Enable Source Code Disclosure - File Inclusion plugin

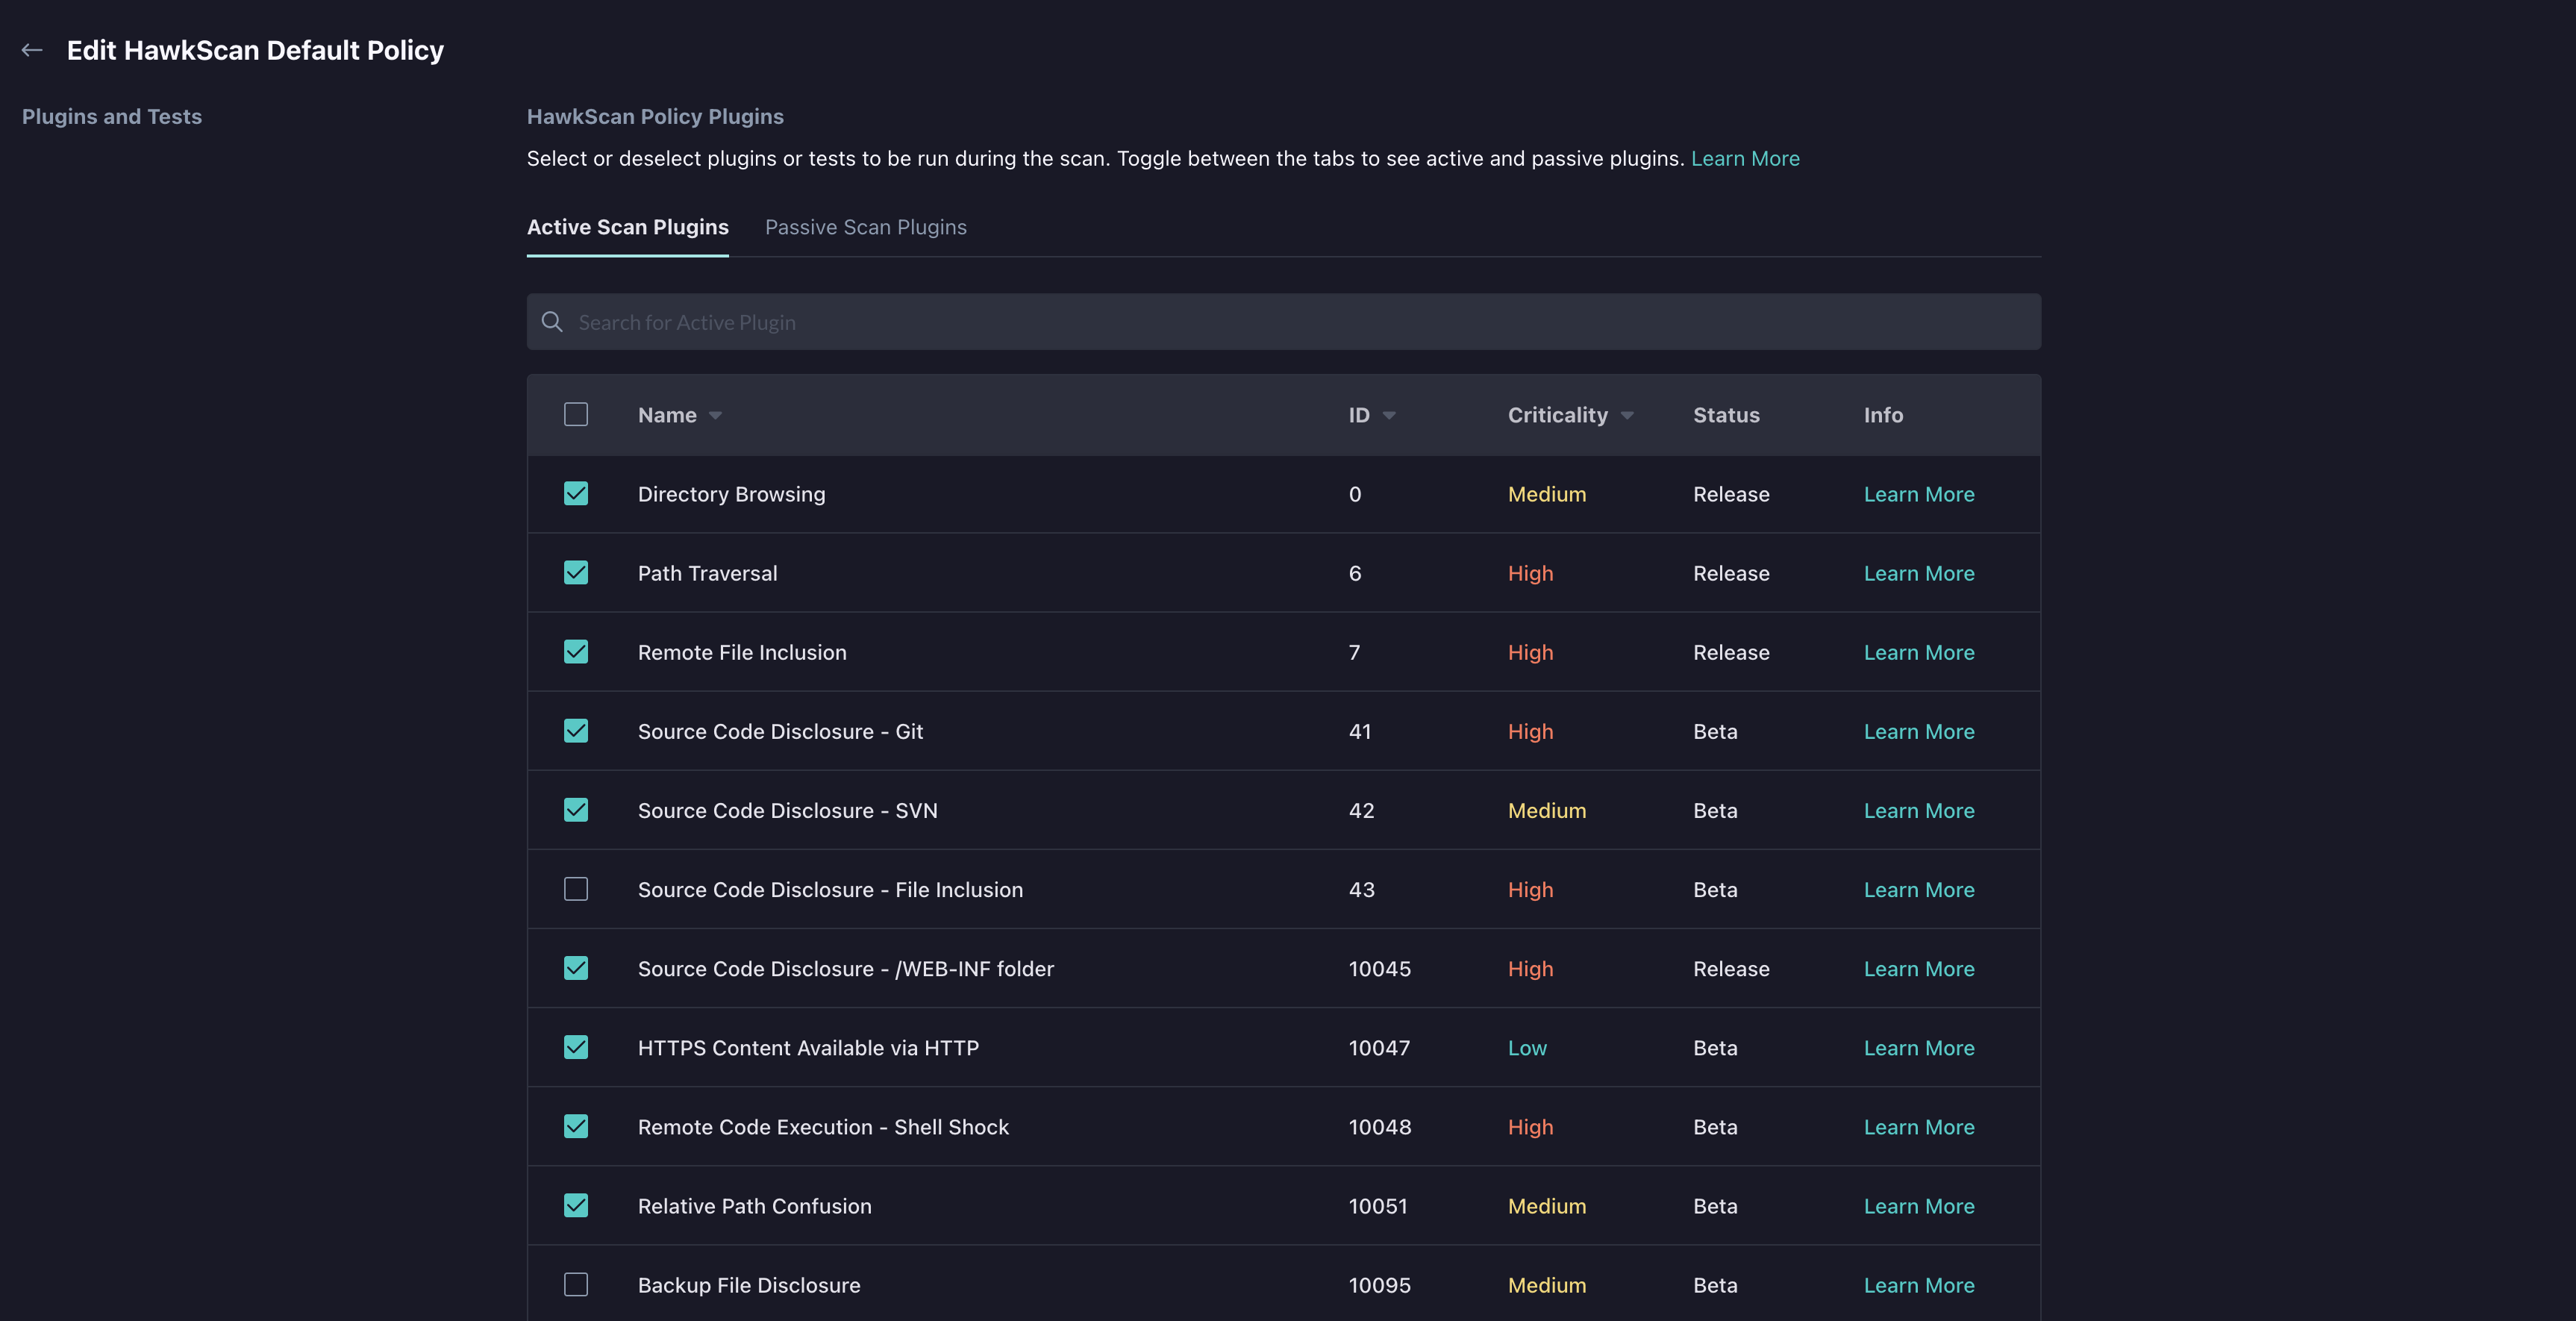[576, 888]
